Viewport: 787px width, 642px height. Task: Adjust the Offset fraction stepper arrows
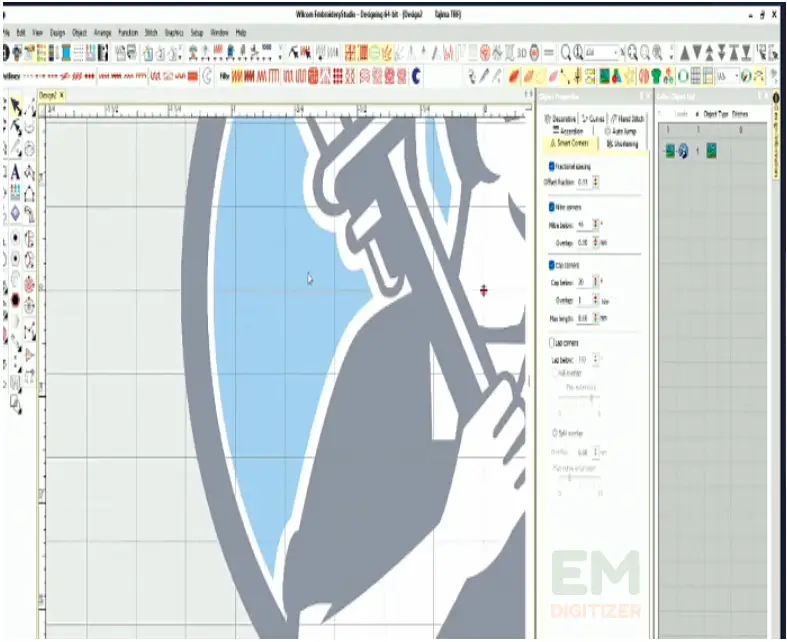click(596, 182)
